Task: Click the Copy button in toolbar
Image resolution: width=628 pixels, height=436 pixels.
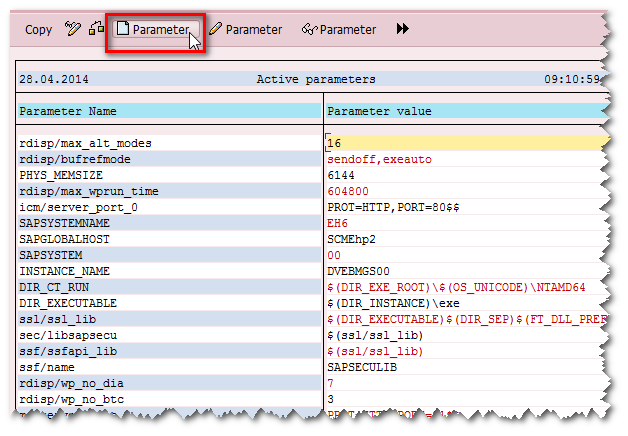Action: pos(38,30)
